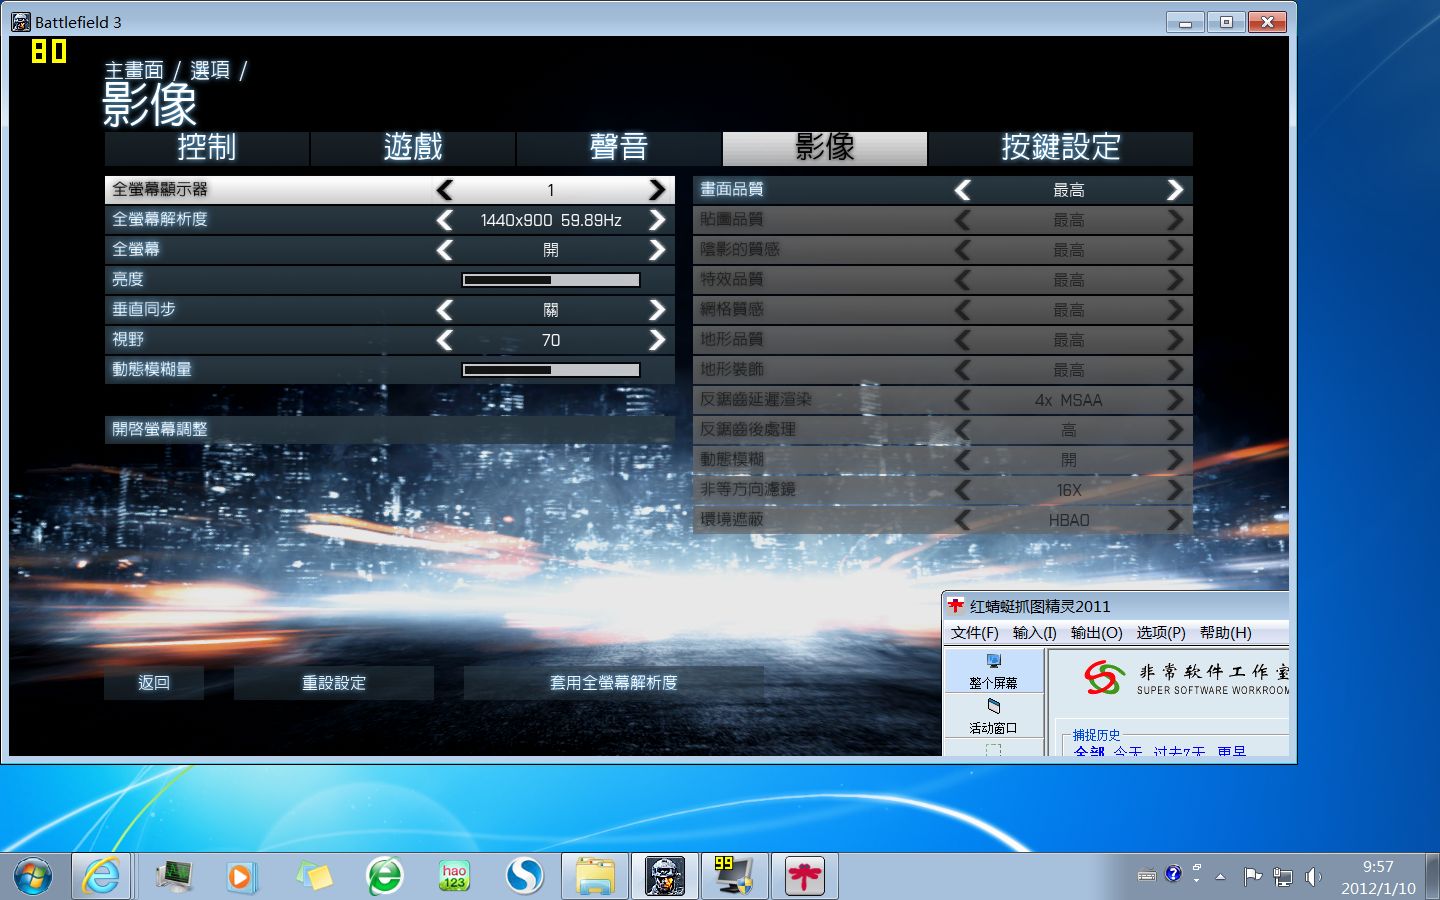Click 選項 breadcrumb link

click(210, 70)
